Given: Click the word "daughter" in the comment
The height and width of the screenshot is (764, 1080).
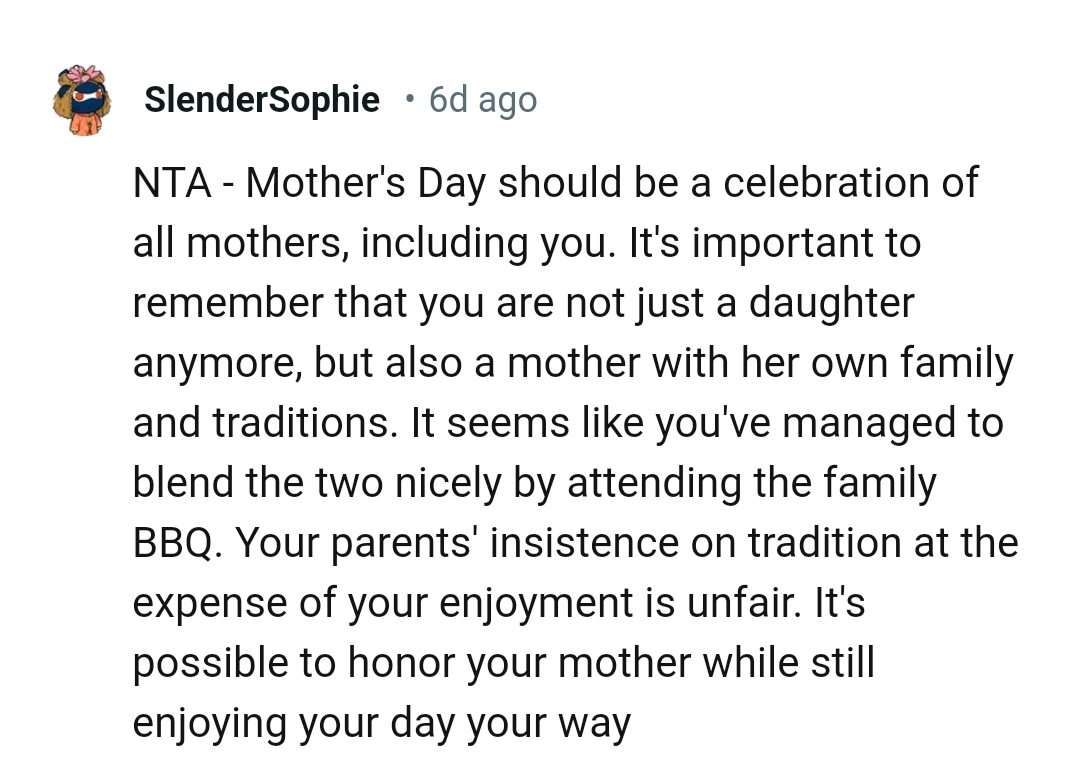Looking at the screenshot, I should (832, 304).
